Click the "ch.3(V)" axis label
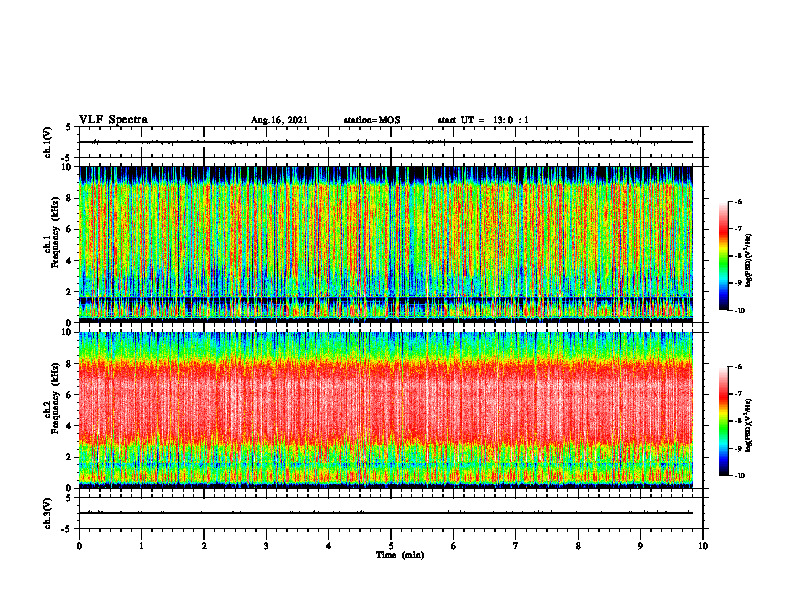 pyautogui.click(x=48, y=513)
